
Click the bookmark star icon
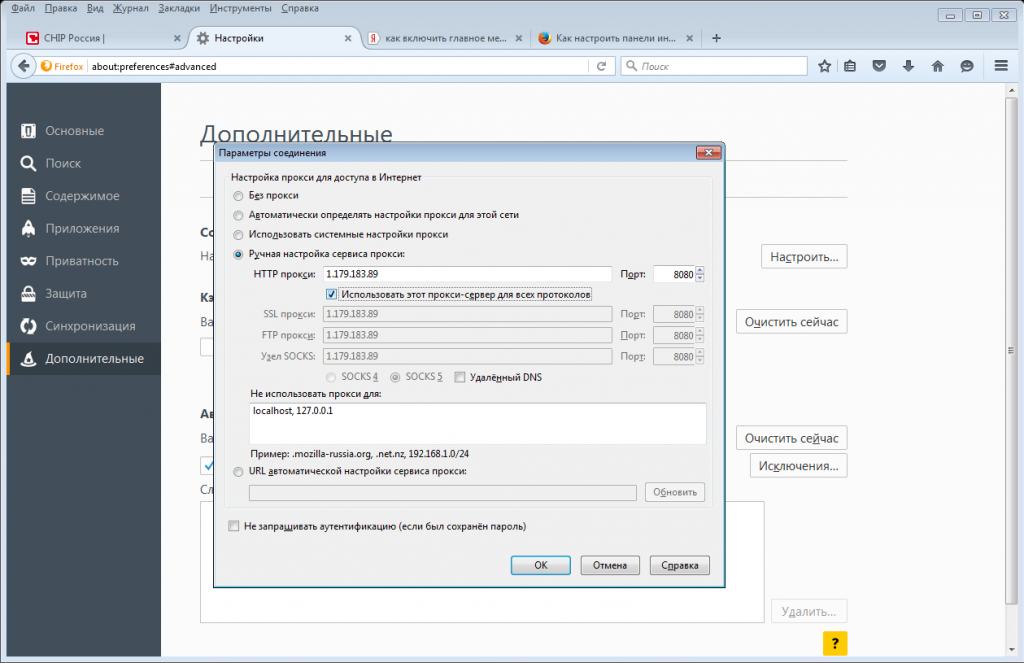click(824, 66)
